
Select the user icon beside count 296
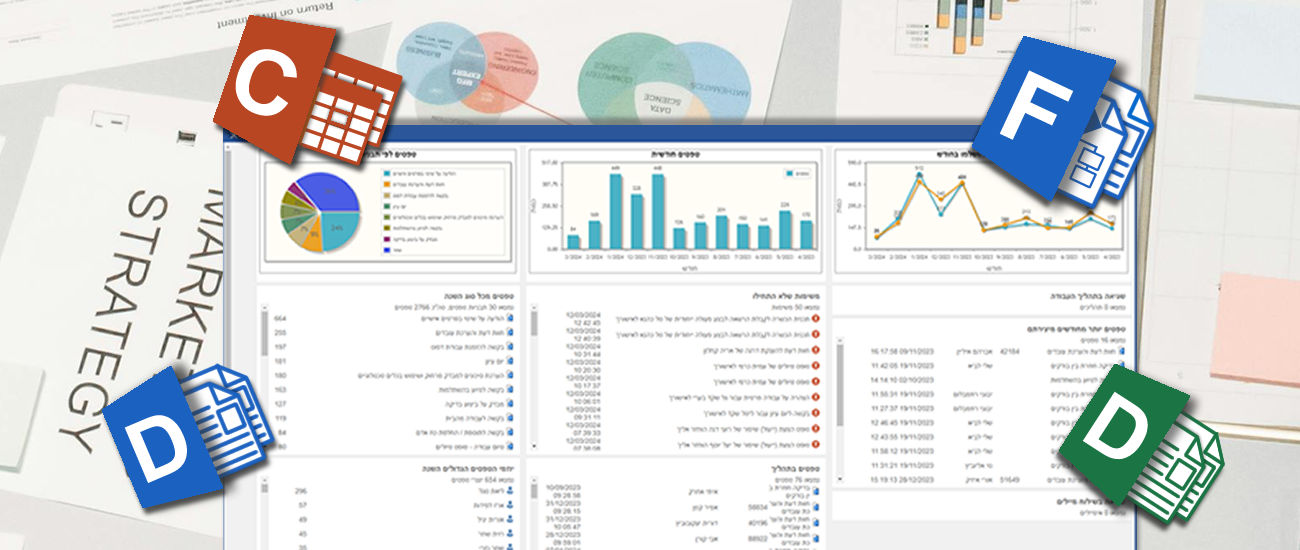click(510, 491)
